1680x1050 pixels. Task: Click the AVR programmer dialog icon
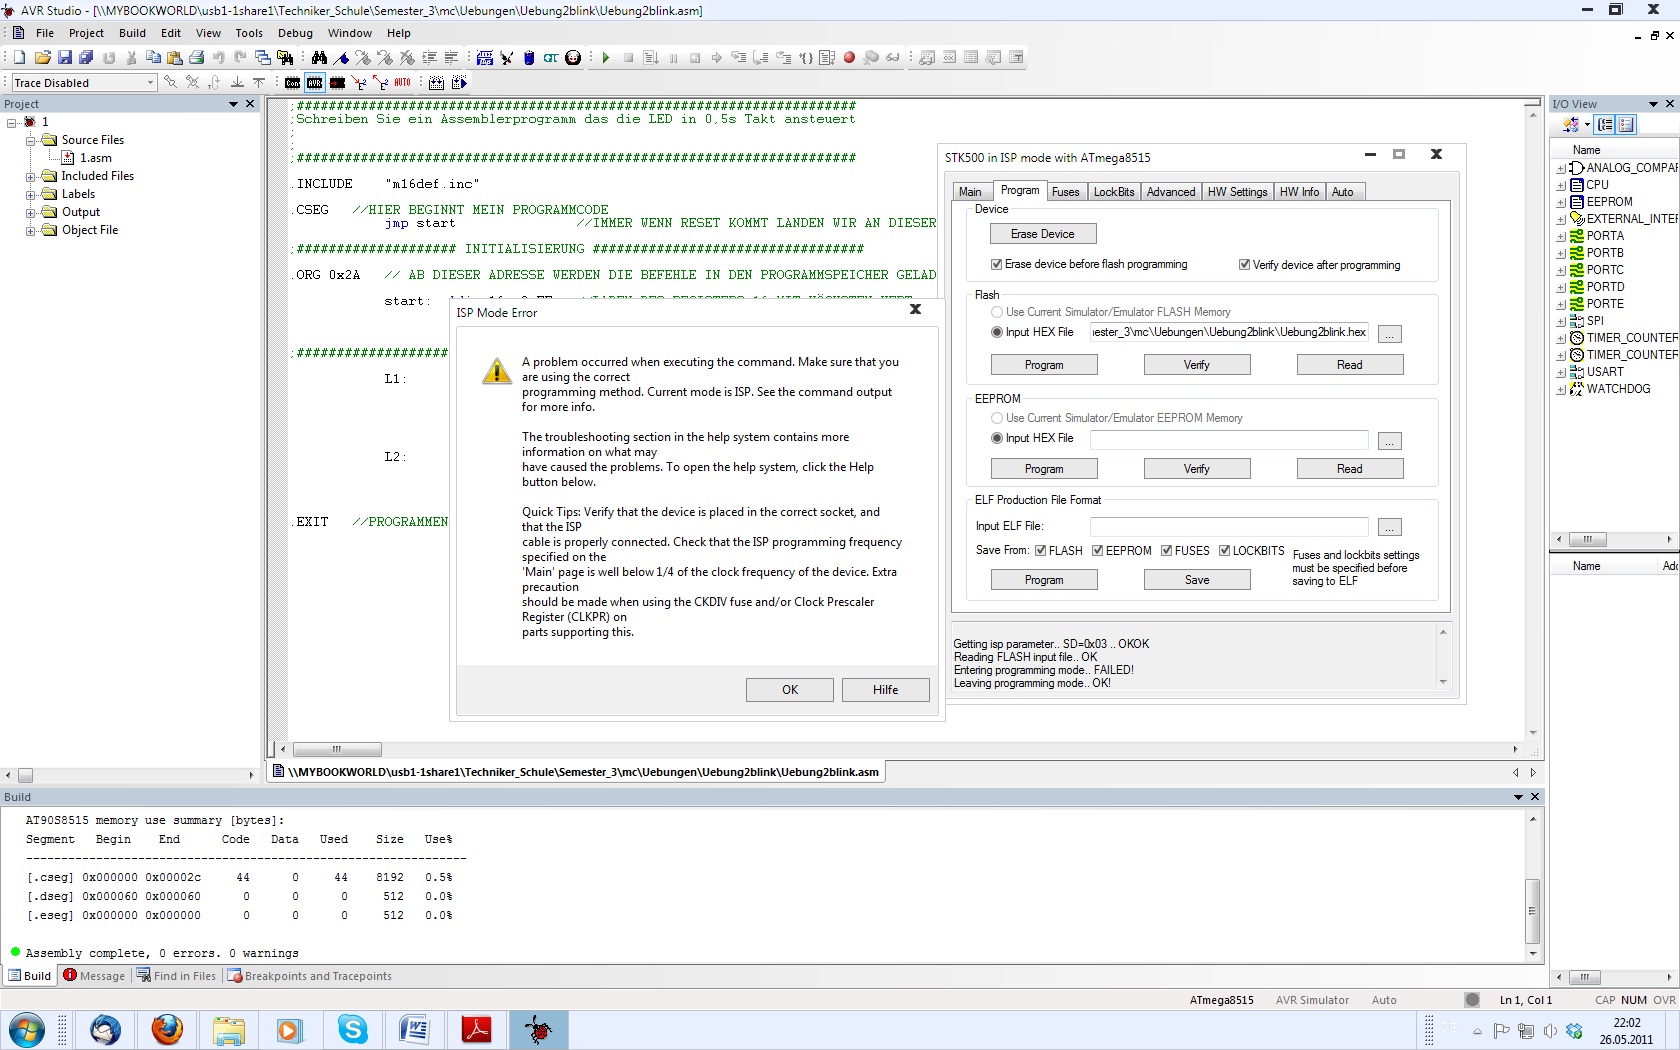[315, 83]
